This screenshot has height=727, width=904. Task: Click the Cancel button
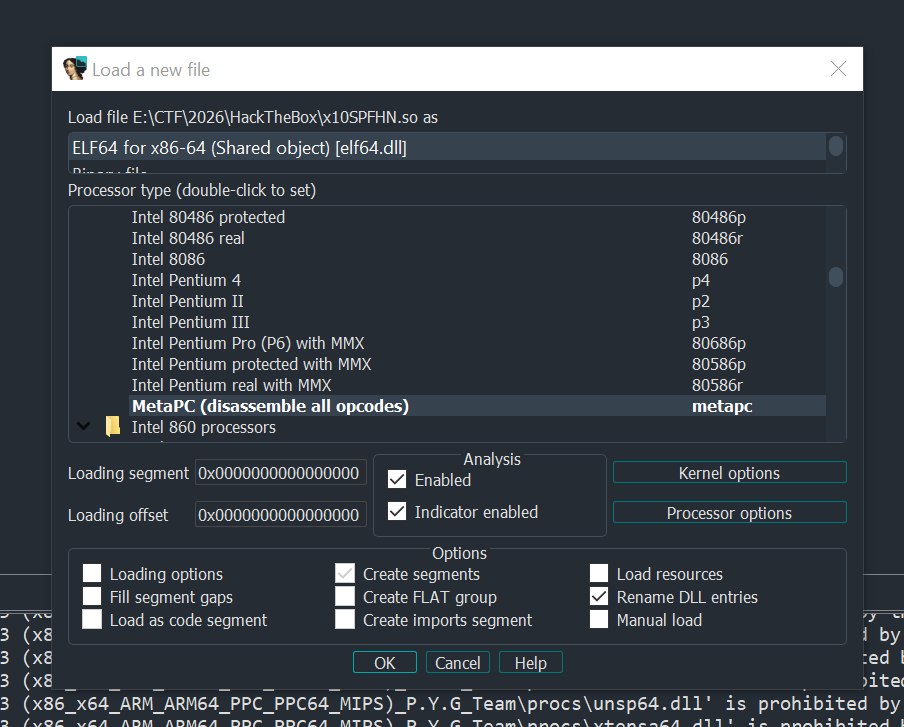(457, 662)
